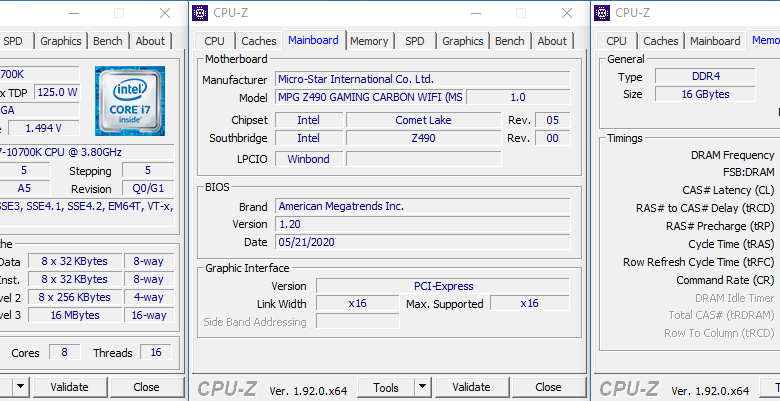Click Manufacturer field Micro-Star International
Image resolution: width=780 pixels, height=401 pixels.
(423, 79)
